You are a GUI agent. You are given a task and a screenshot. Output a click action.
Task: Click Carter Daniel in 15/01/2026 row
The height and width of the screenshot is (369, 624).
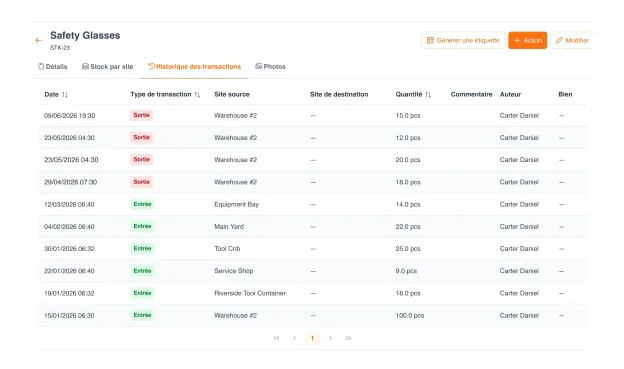point(519,315)
